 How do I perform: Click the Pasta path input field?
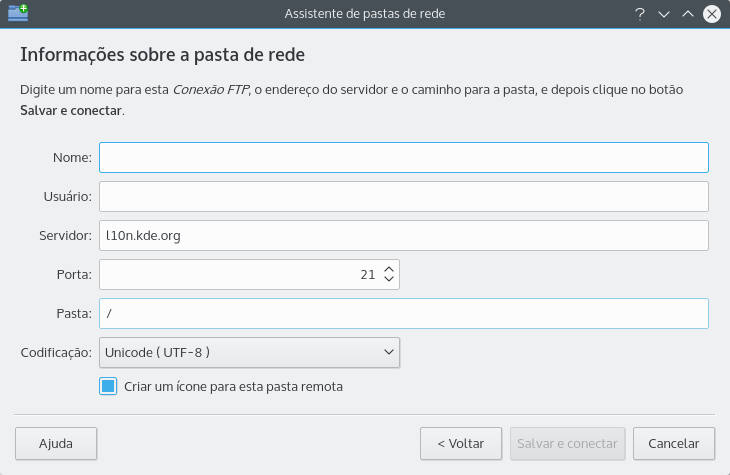tap(403, 313)
